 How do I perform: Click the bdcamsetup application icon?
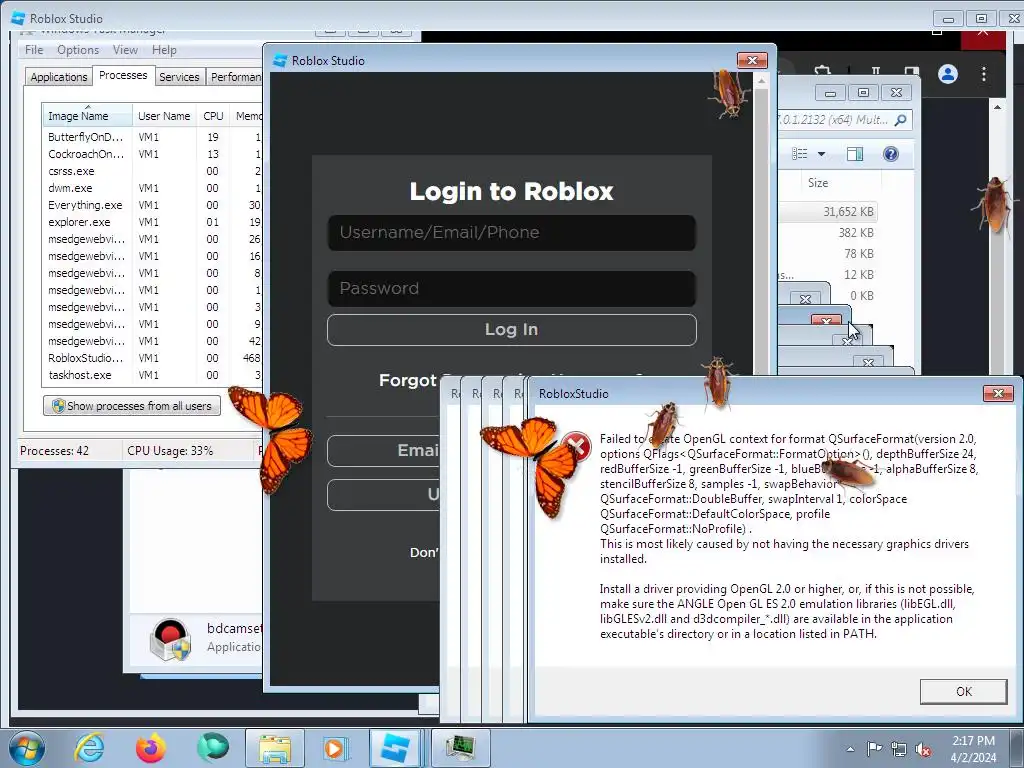(x=170, y=639)
